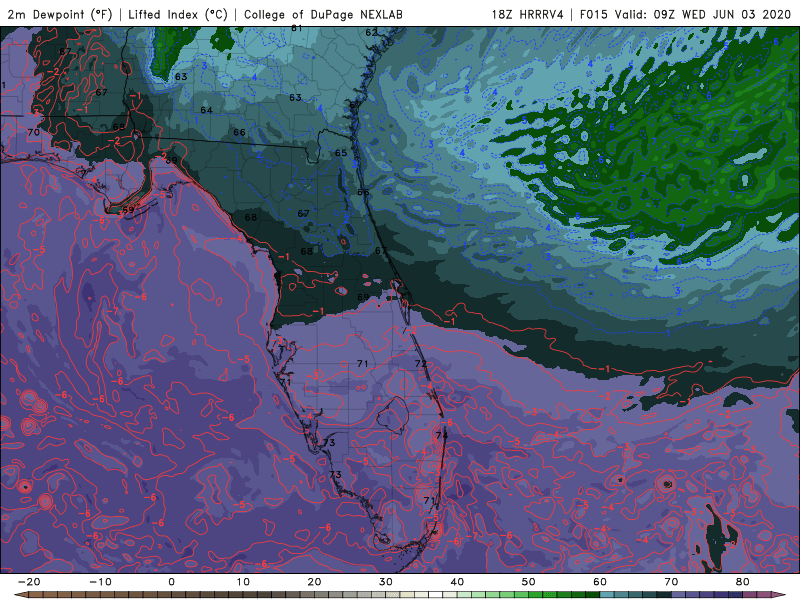Click the dewpoint value 65 on the map
The height and width of the screenshot is (600, 800).
[x=341, y=153]
